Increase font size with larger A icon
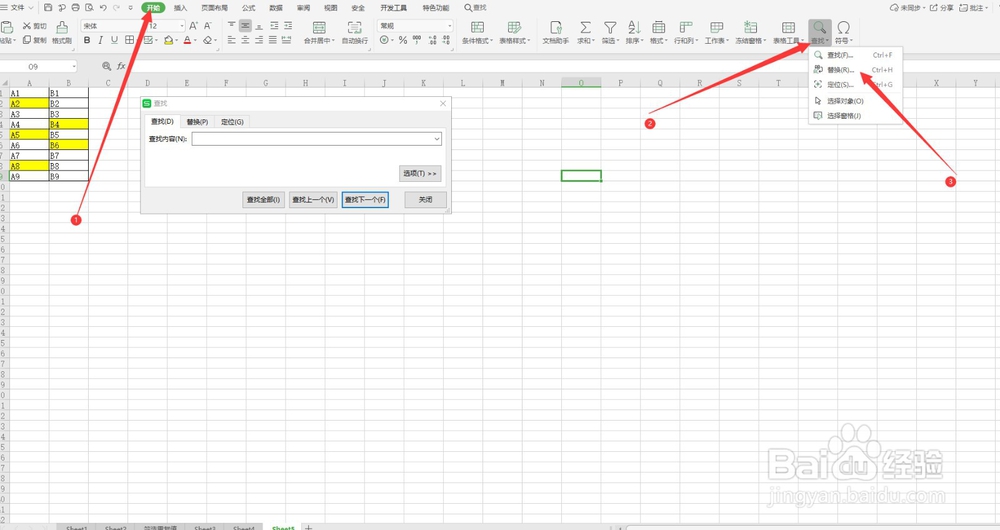 tap(193, 26)
